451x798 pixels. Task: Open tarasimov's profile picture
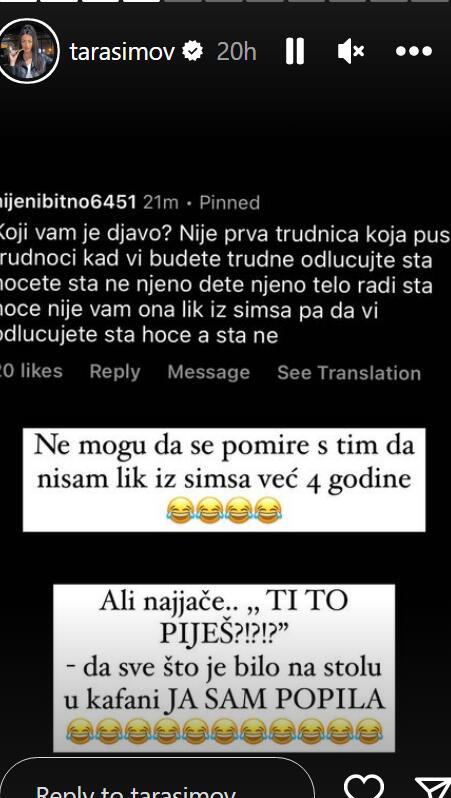click(x=29, y=51)
